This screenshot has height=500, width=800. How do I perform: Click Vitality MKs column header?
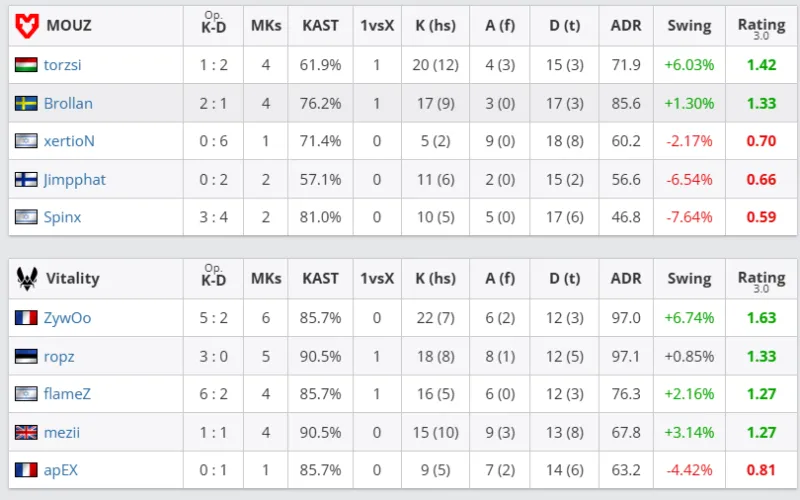(x=266, y=279)
